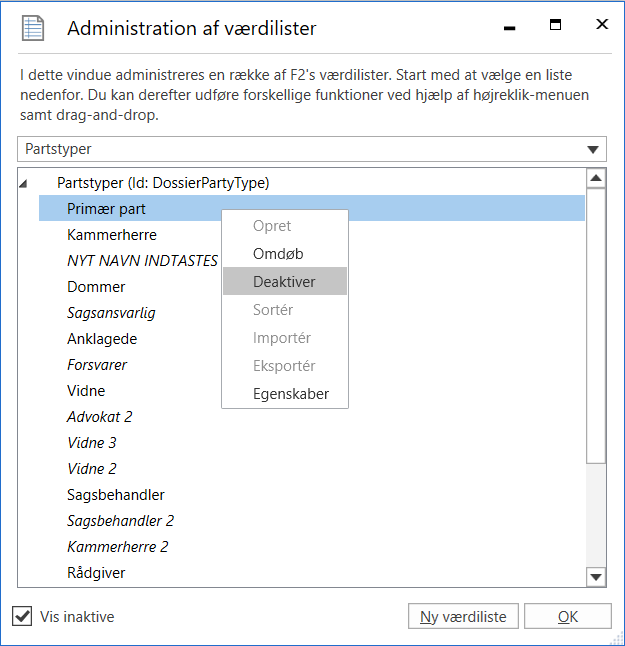Screen dimensions: 625x646
Task: Maximize the Administration af værdilister window
Action: (x=556, y=25)
